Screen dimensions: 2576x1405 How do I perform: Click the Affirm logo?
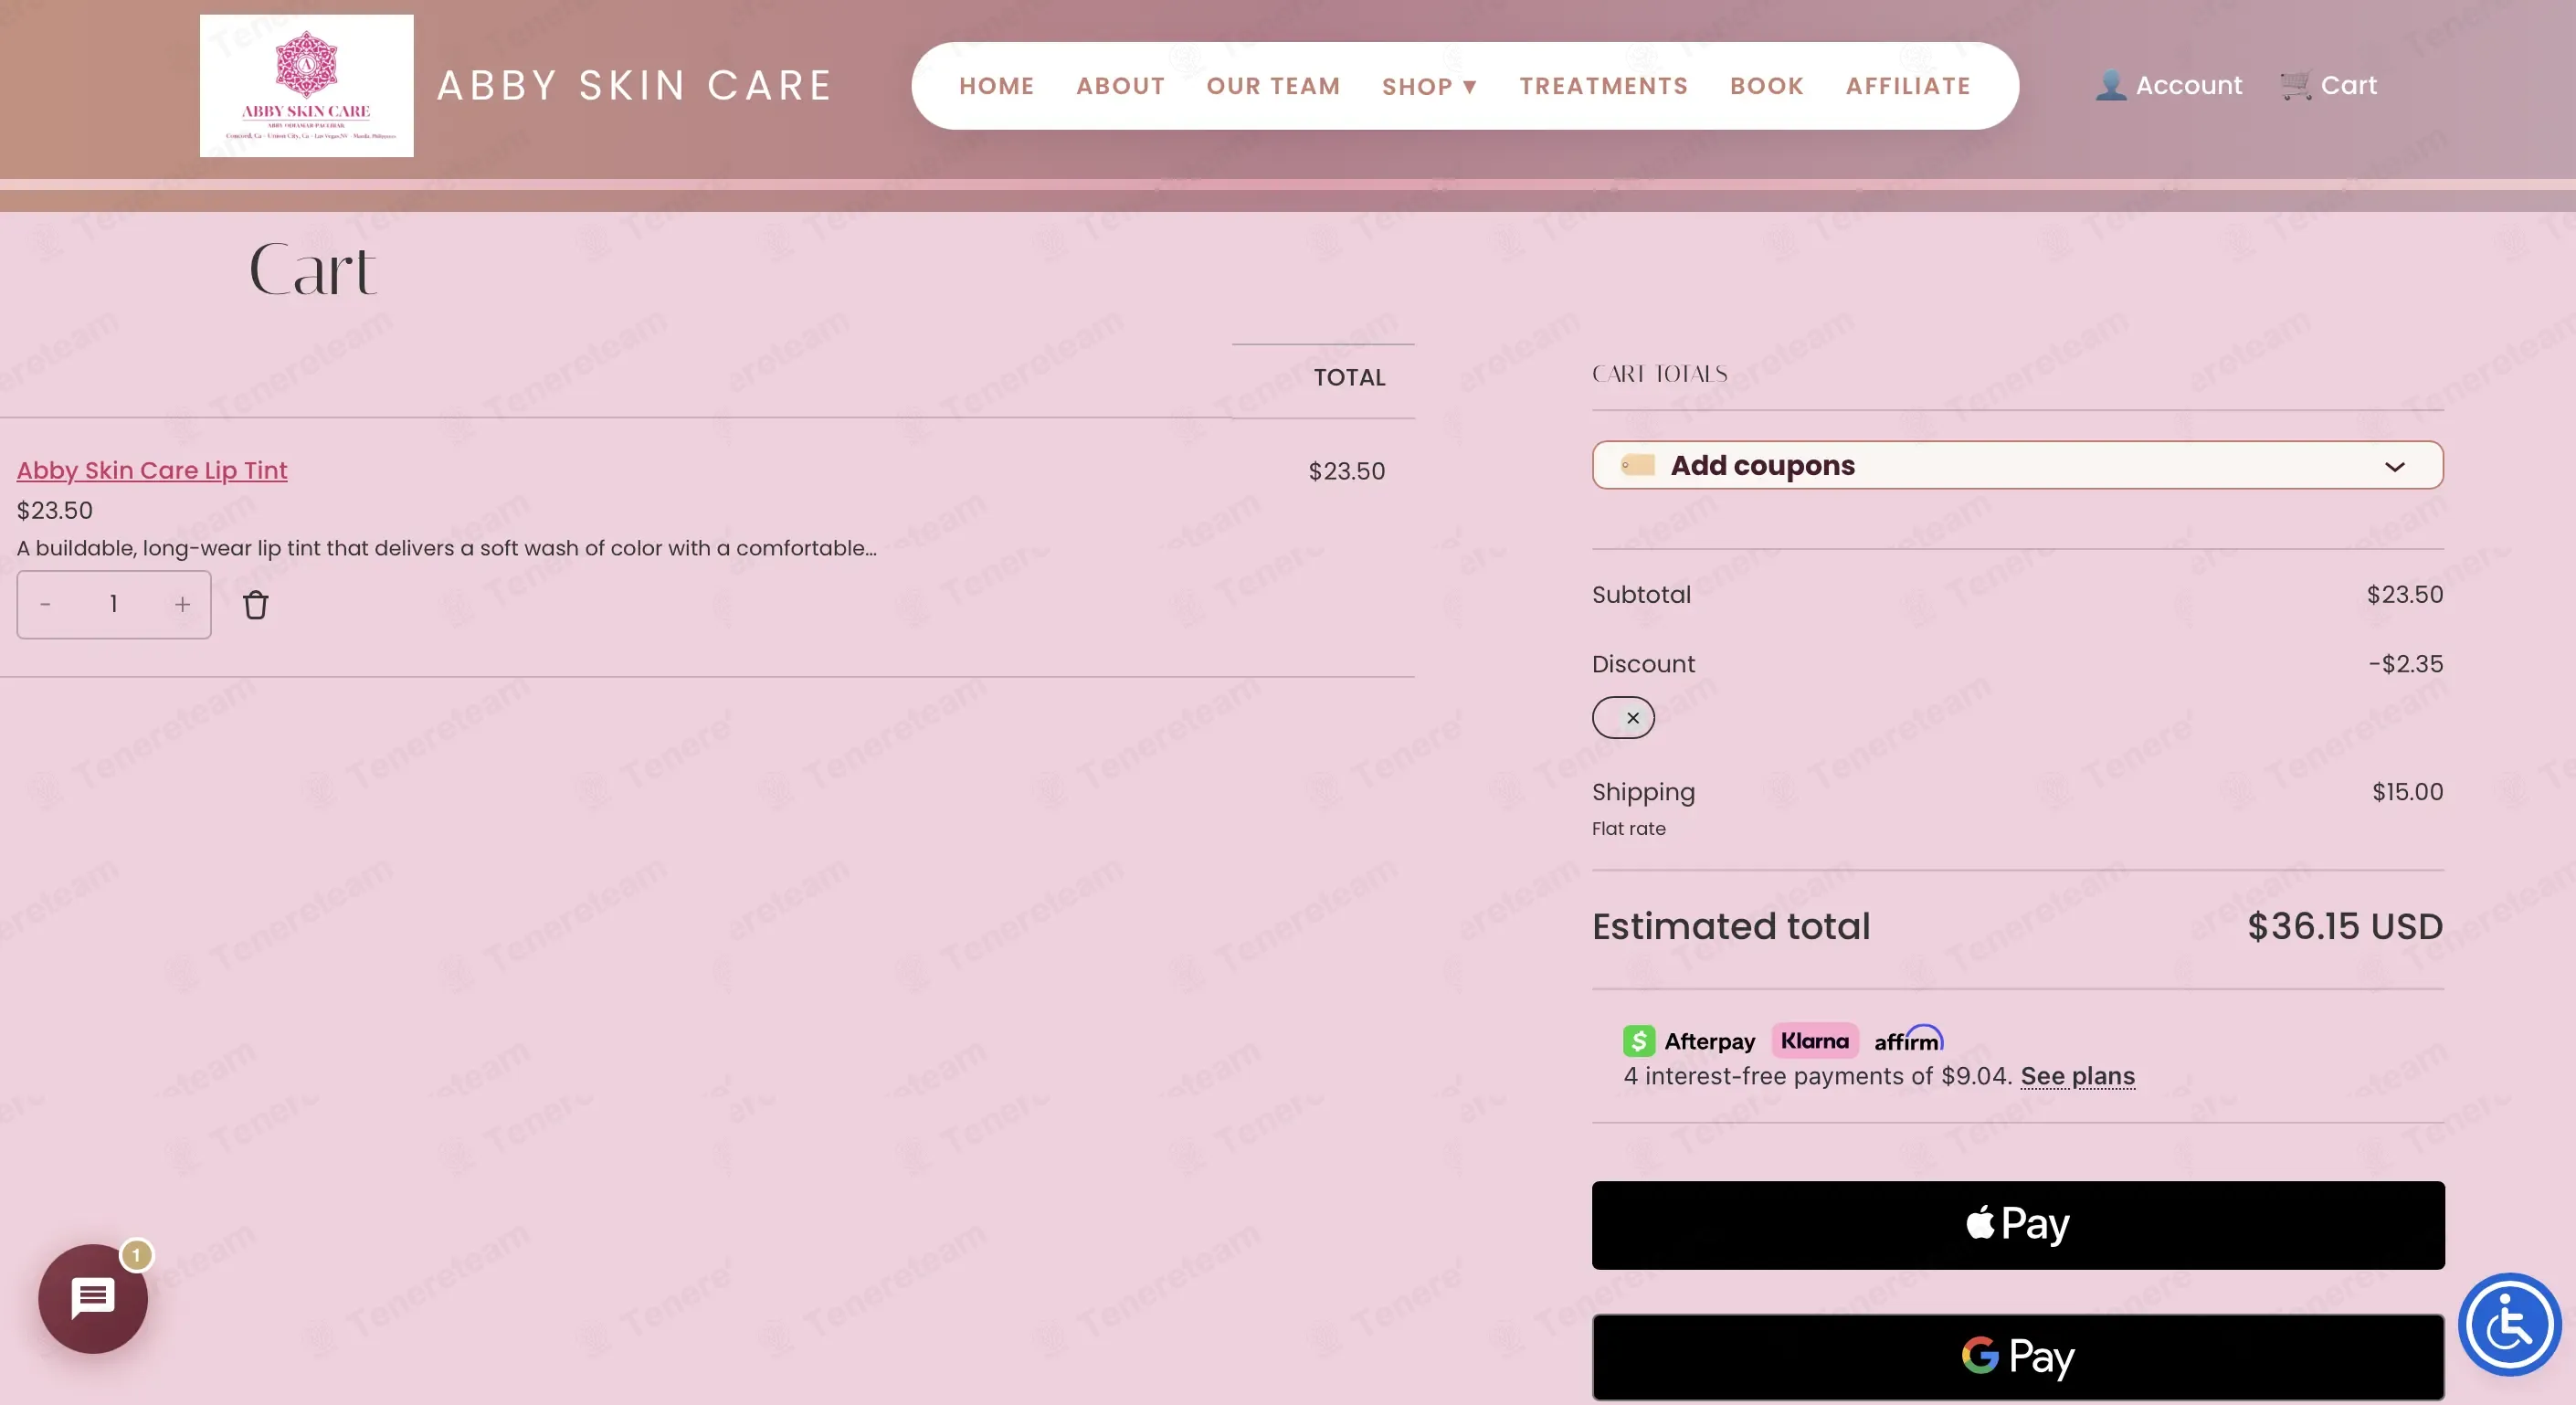click(1908, 1039)
